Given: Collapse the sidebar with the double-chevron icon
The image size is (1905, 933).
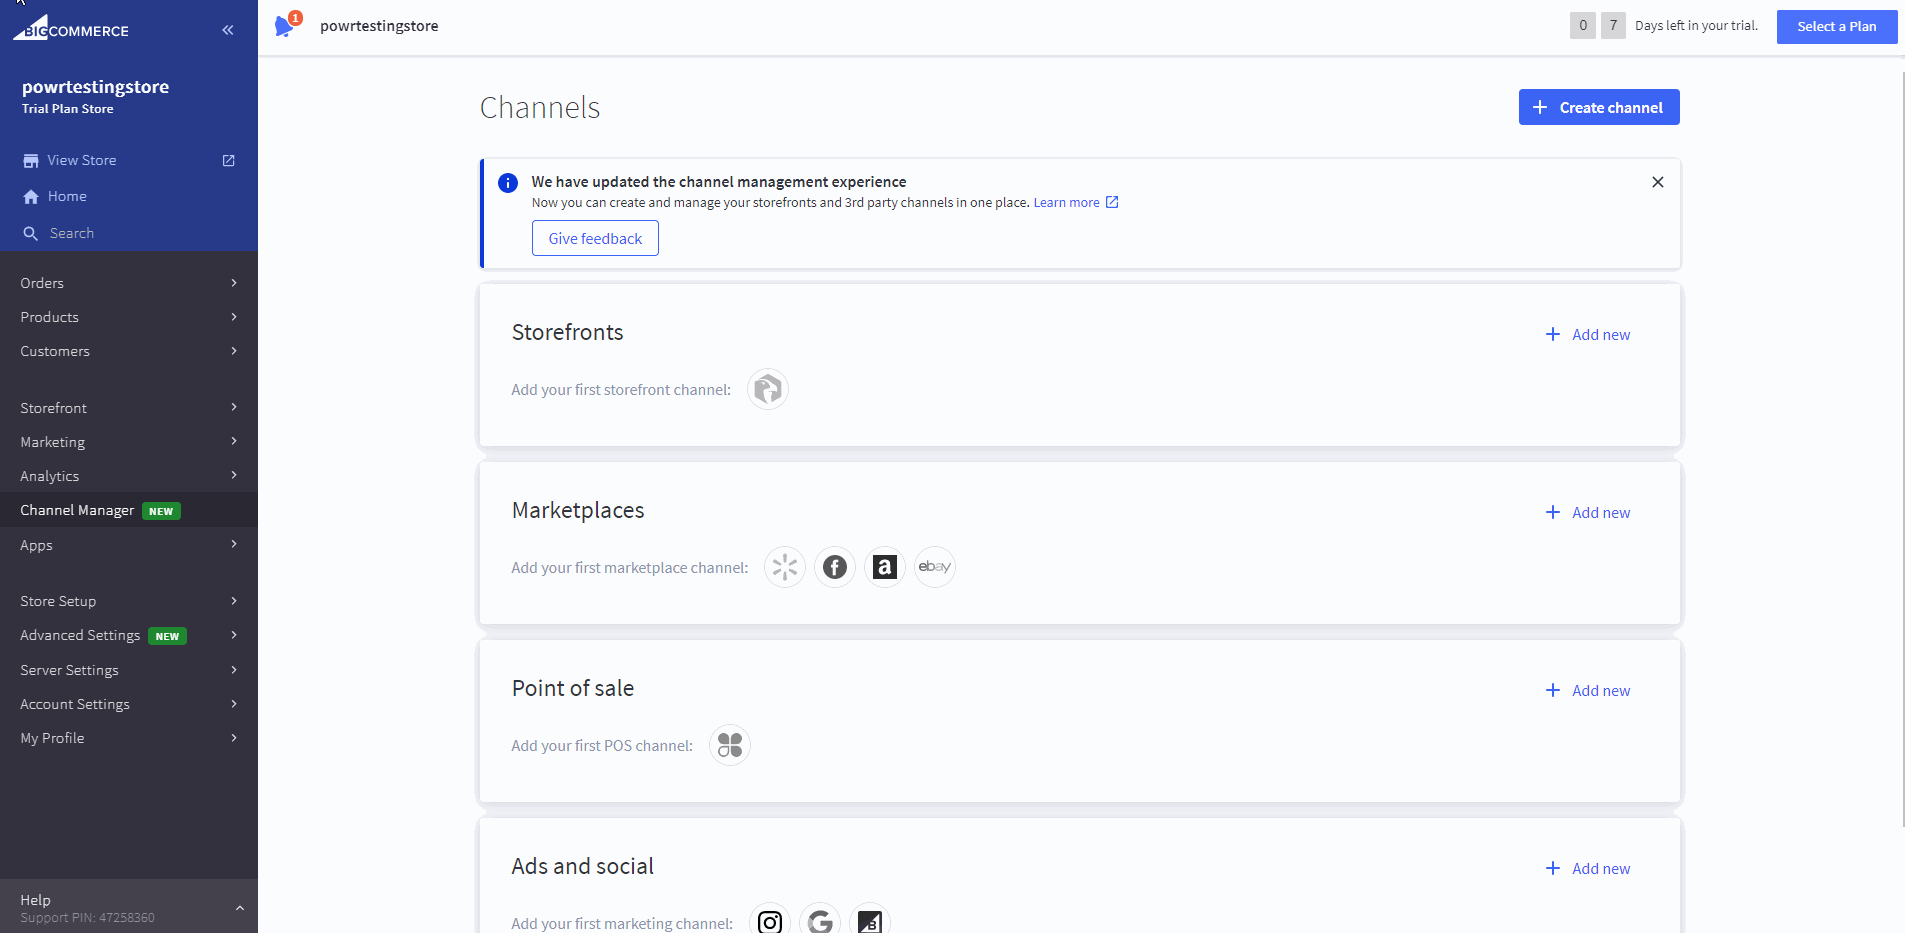Looking at the screenshot, I should click(228, 30).
